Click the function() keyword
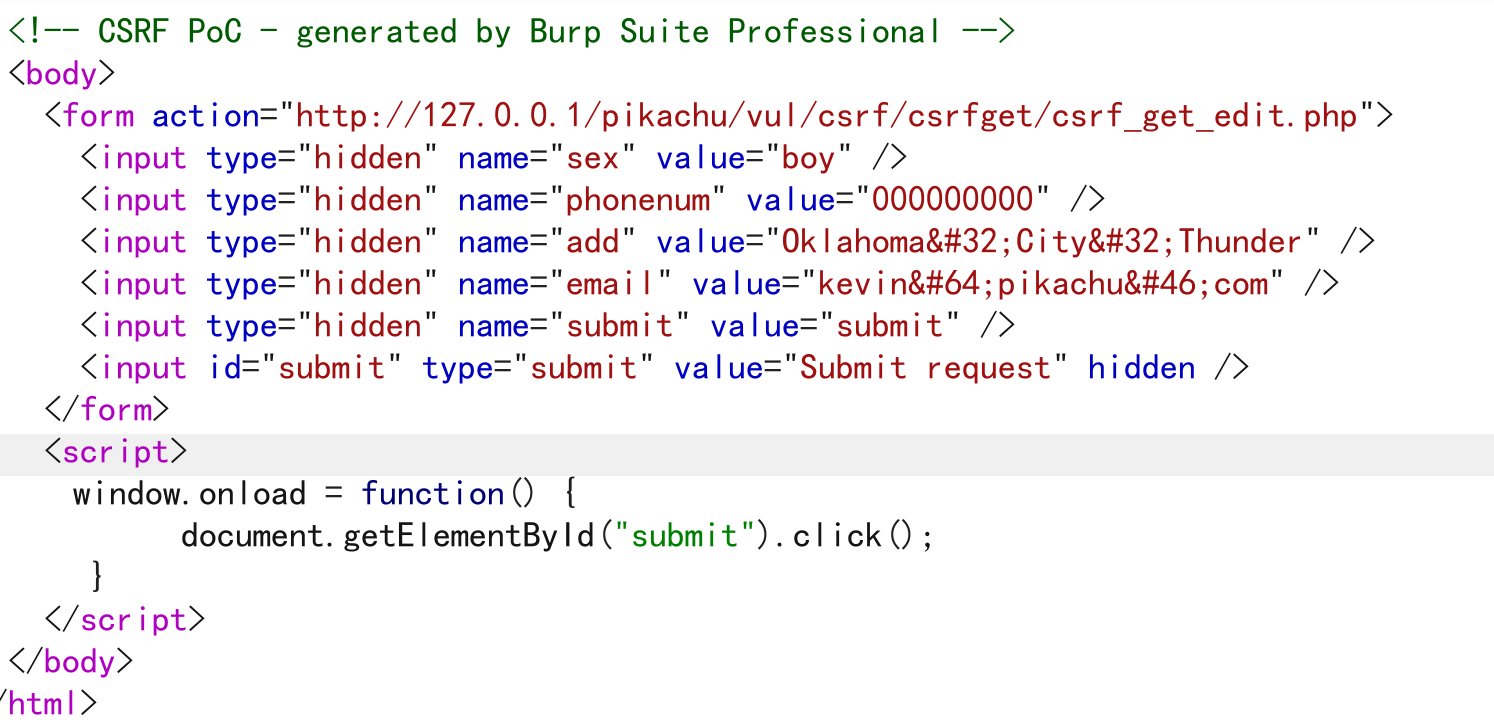This screenshot has height=727, width=1494. [448, 494]
